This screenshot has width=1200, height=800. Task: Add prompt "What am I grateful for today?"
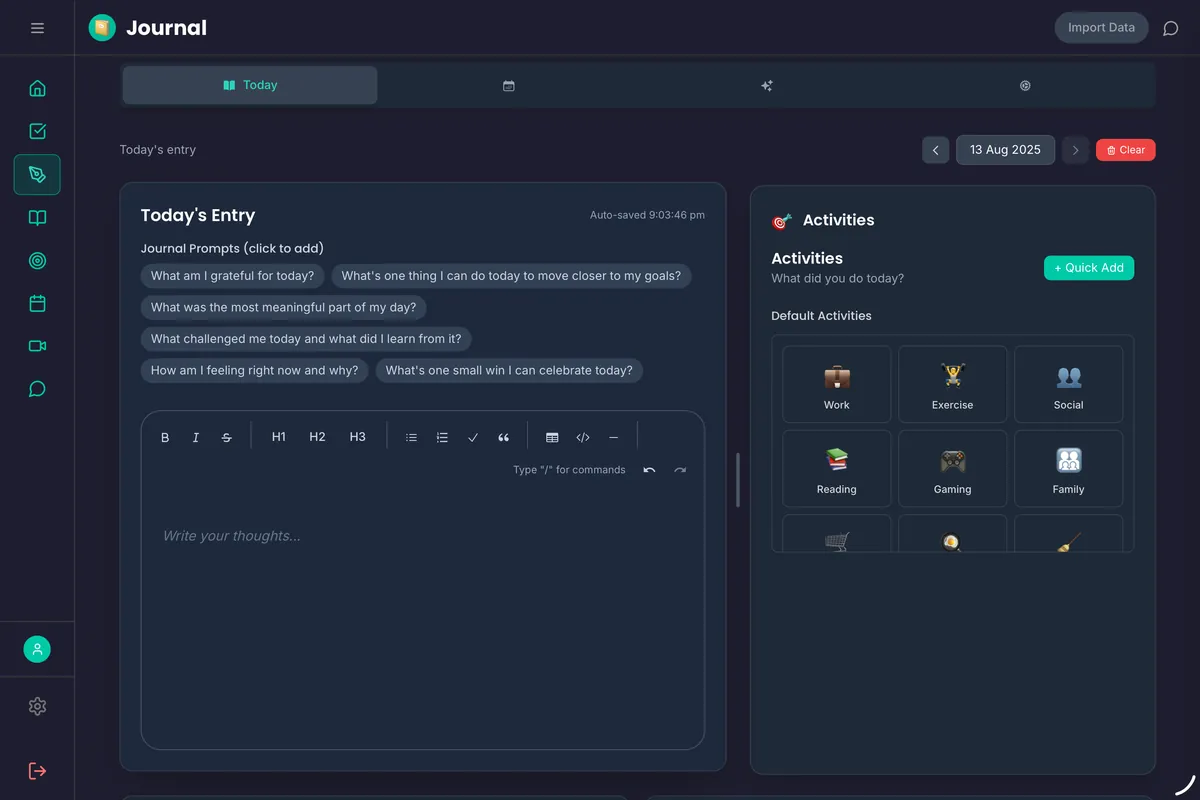(232, 276)
